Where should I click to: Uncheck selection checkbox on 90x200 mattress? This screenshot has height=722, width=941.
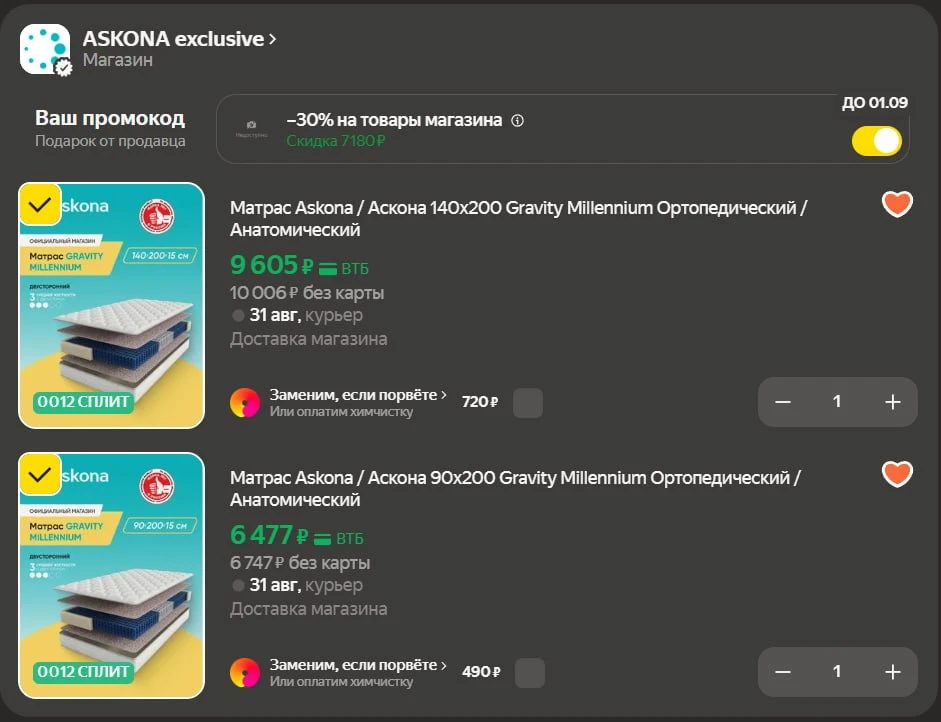[x=40, y=475]
